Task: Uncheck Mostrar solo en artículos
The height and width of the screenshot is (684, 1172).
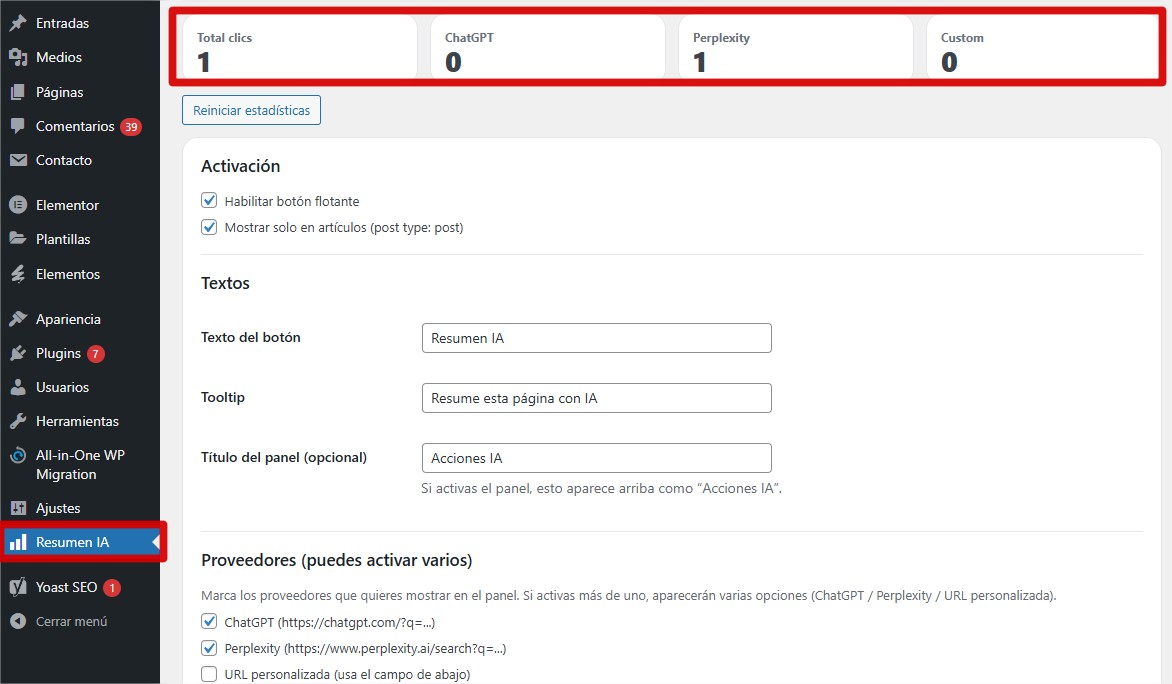Action: click(x=209, y=227)
